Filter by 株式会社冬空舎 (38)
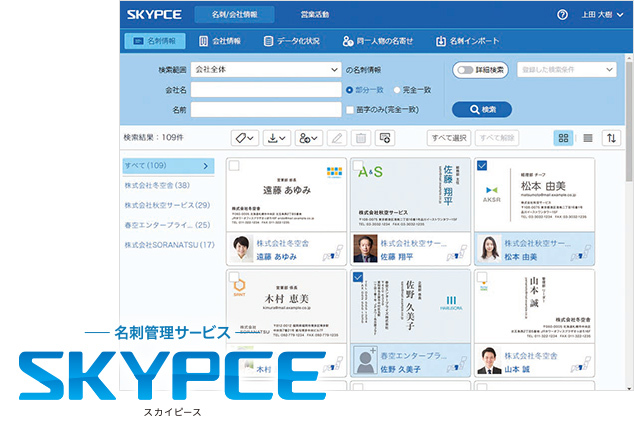This screenshot has width=634, height=423. click(157, 186)
